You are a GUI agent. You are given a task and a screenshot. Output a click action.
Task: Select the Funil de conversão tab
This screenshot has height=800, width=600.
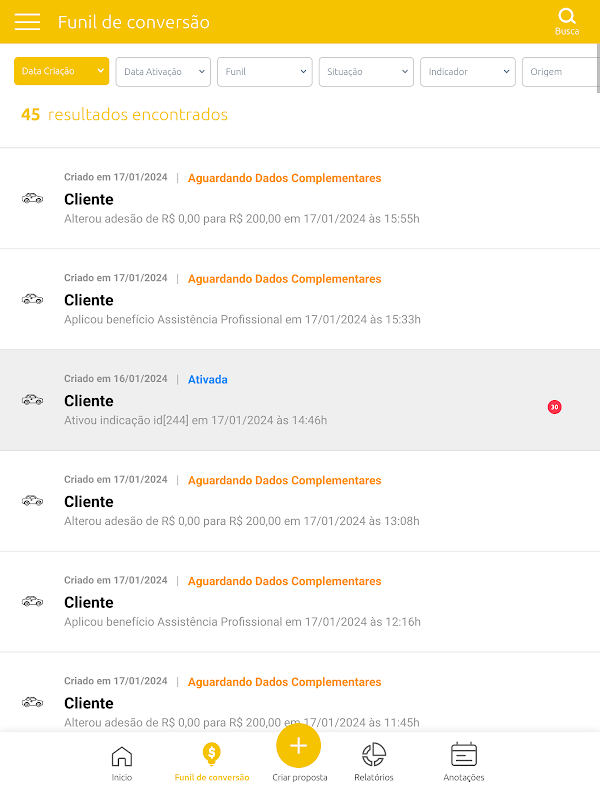click(212, 763)
